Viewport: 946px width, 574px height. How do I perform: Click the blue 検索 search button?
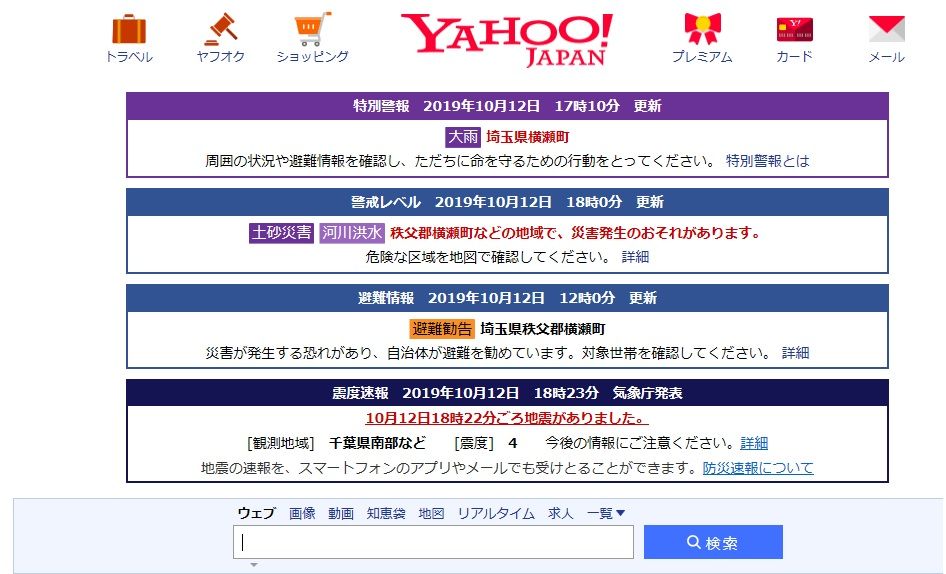point(713,542)
